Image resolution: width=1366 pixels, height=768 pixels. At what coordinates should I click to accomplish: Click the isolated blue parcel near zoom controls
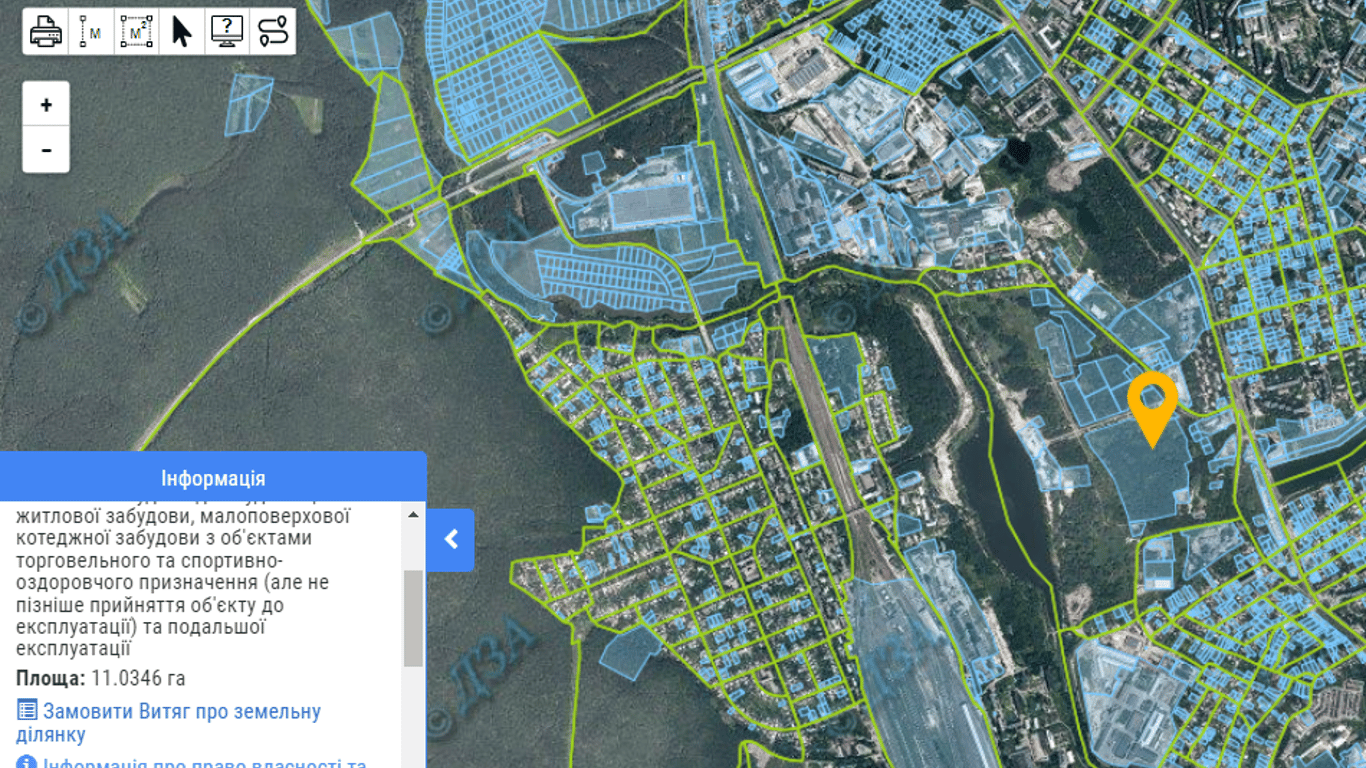coord(248,105)
